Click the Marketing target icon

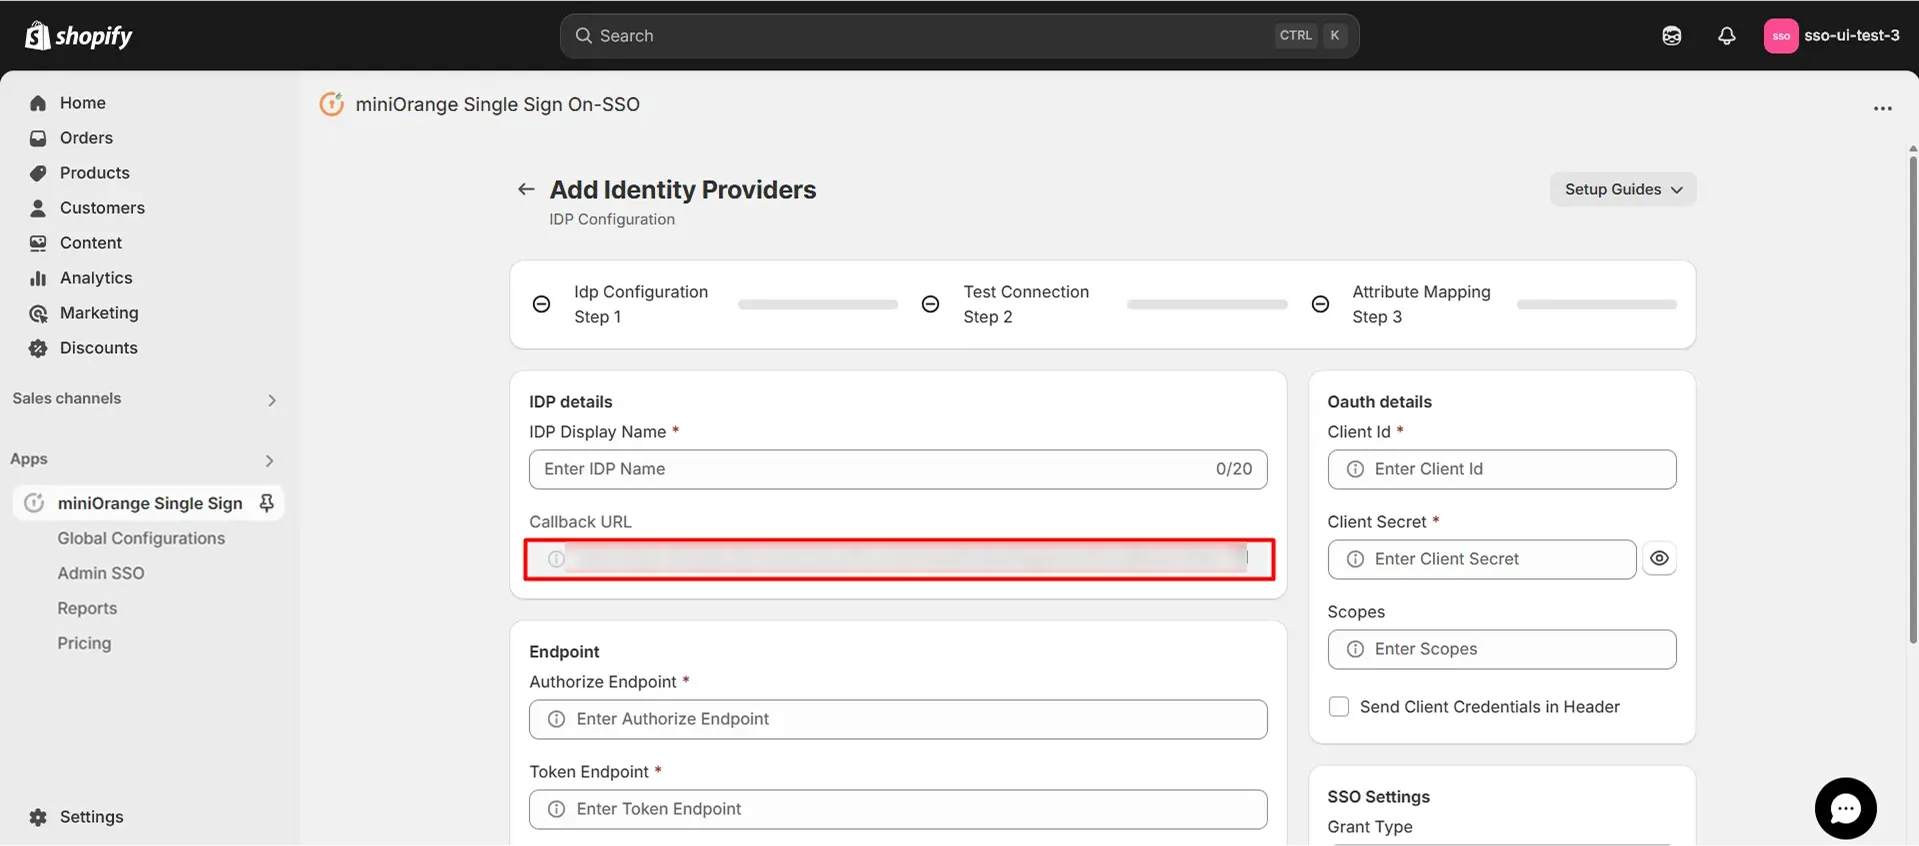tap(38, 313)
